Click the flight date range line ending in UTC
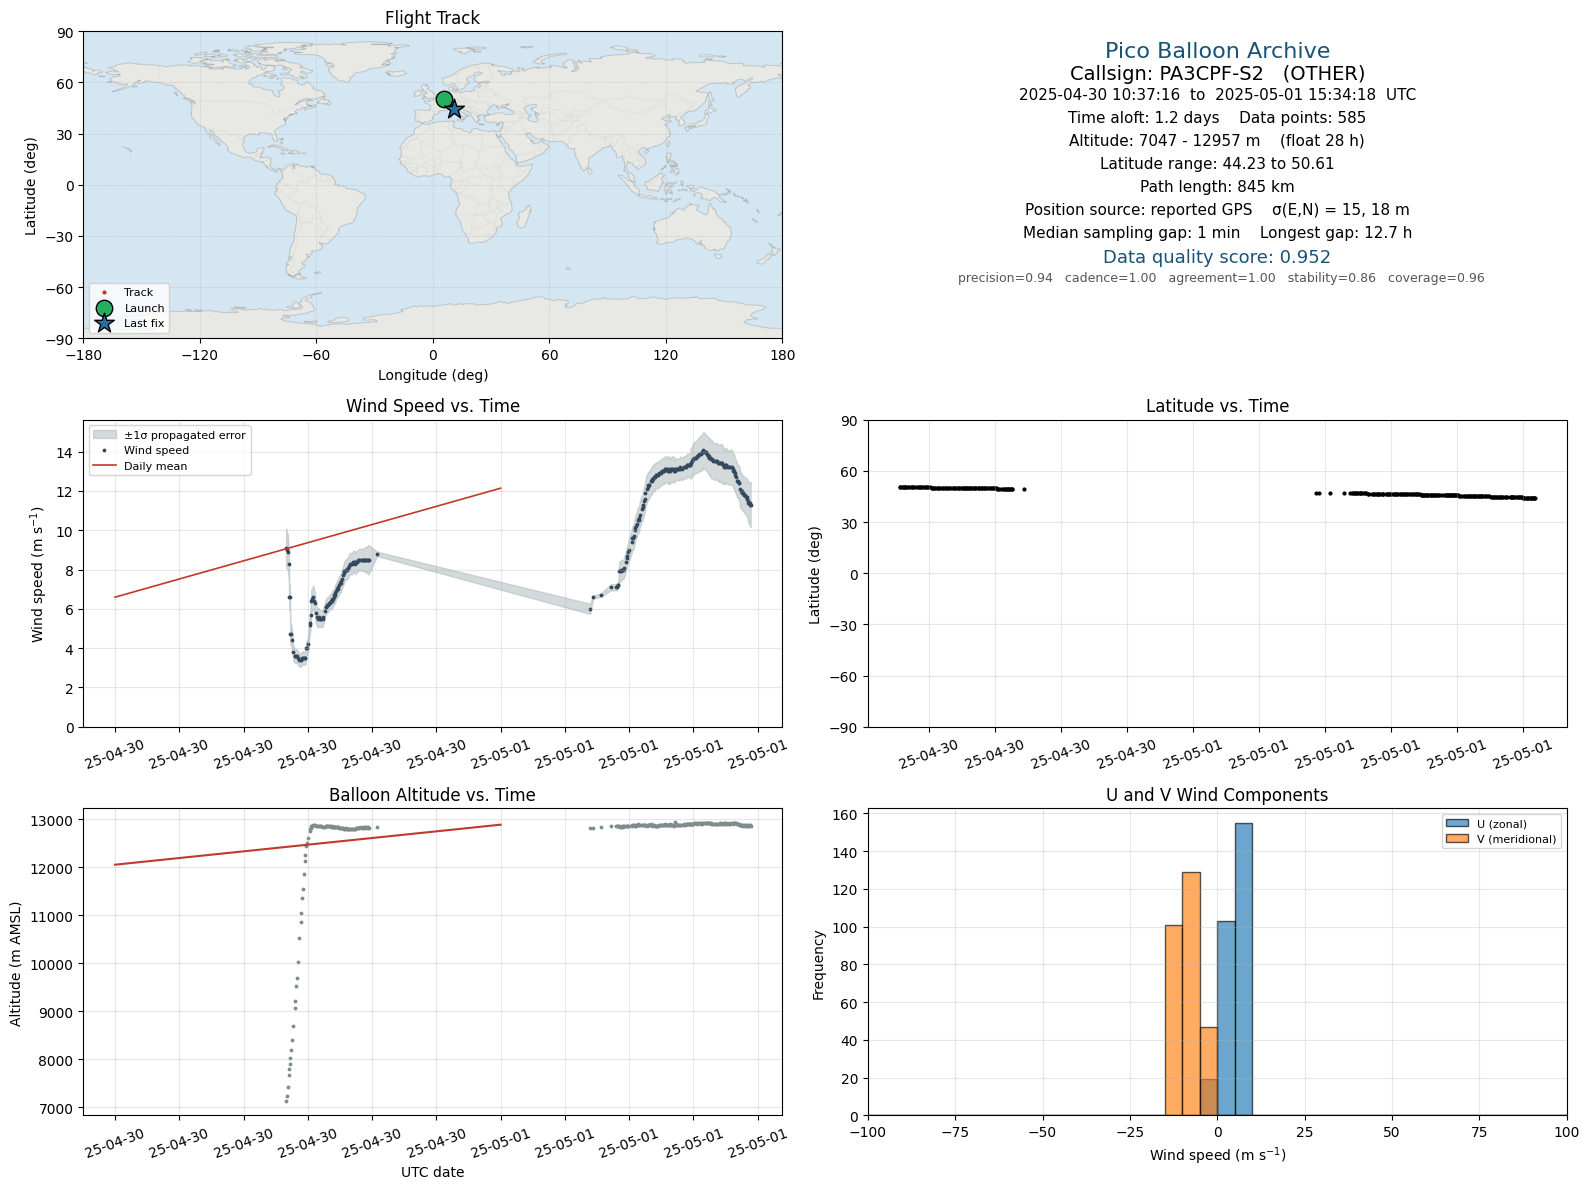This screenshot has height=1189, width=1589. click(x=1217, y=95)
